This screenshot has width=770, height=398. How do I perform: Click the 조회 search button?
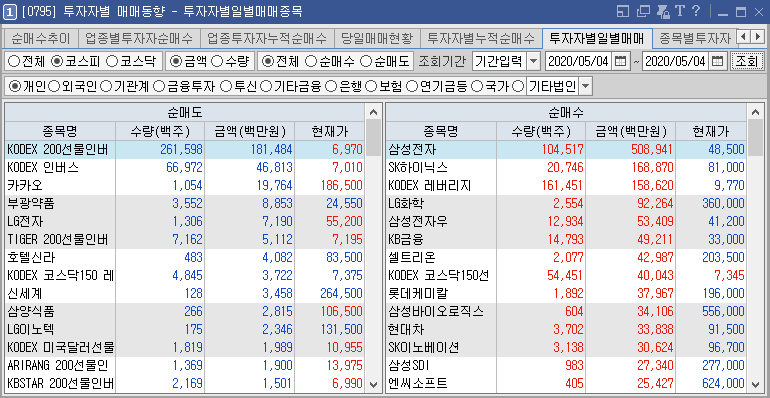tap(747, 61)
